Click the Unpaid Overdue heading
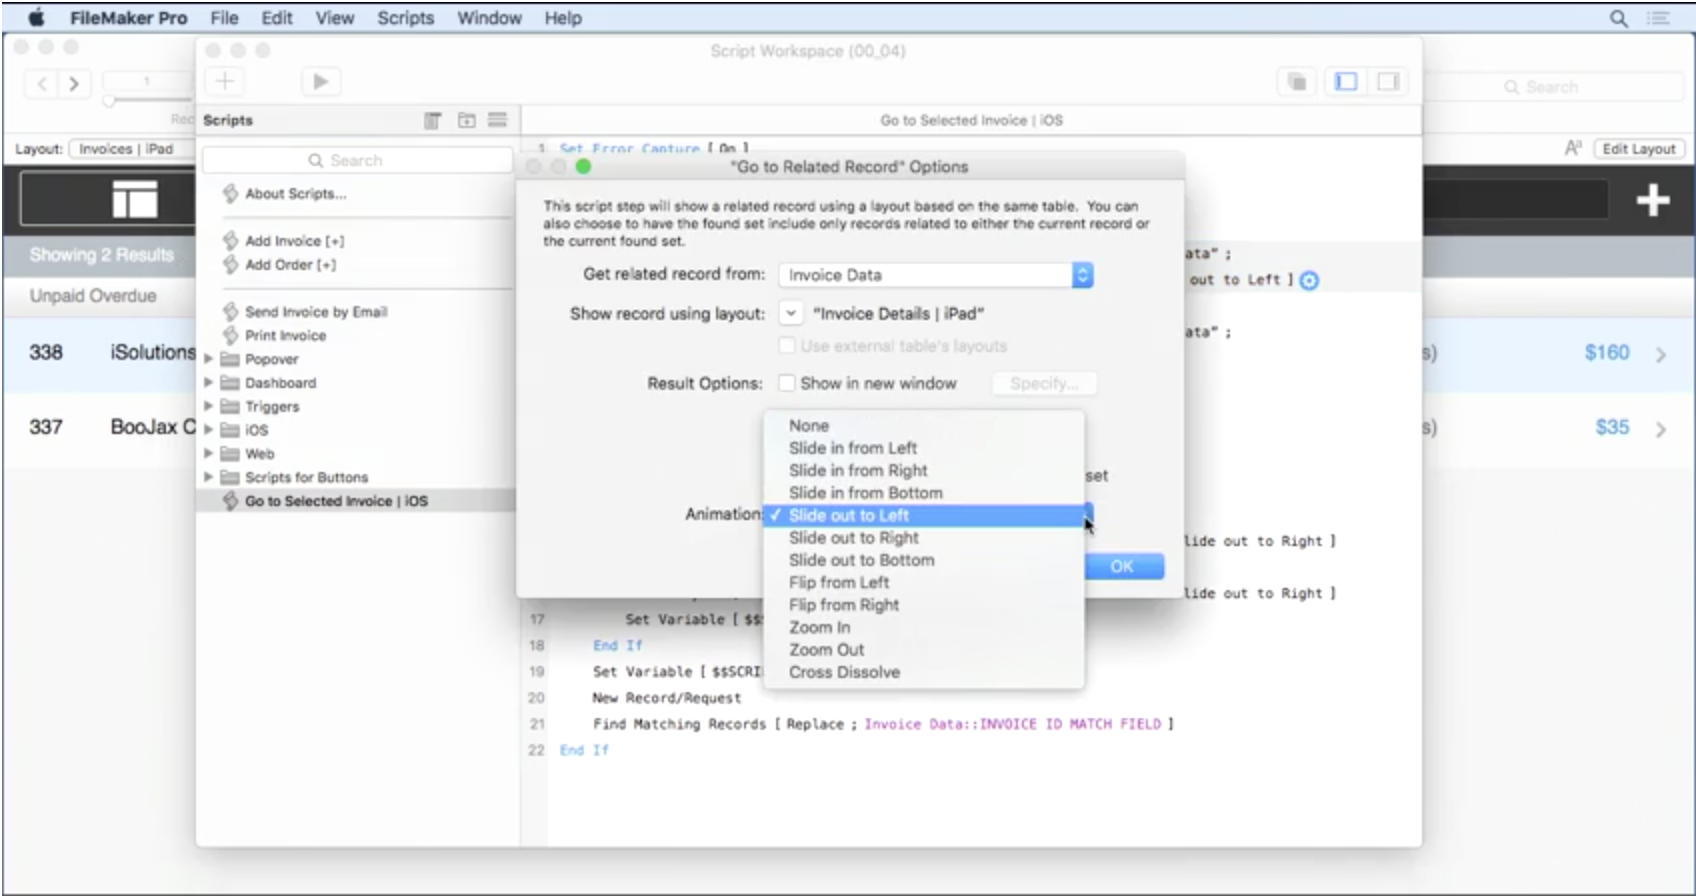1696x896 pixels. (x=93, y=296)
